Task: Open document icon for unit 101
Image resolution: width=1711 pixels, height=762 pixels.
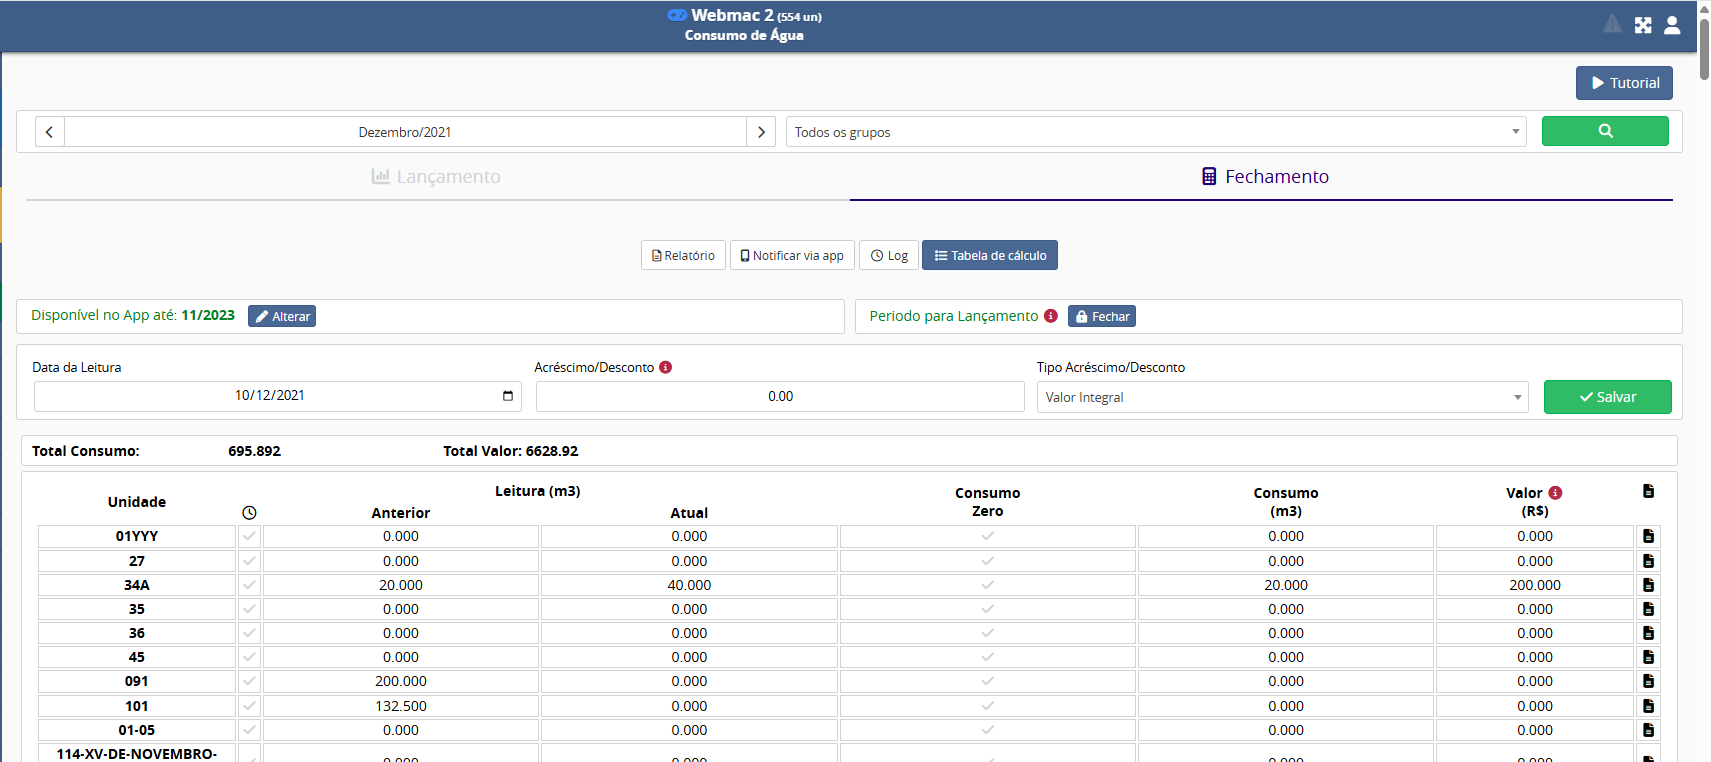Action: tap(1648, 706)
